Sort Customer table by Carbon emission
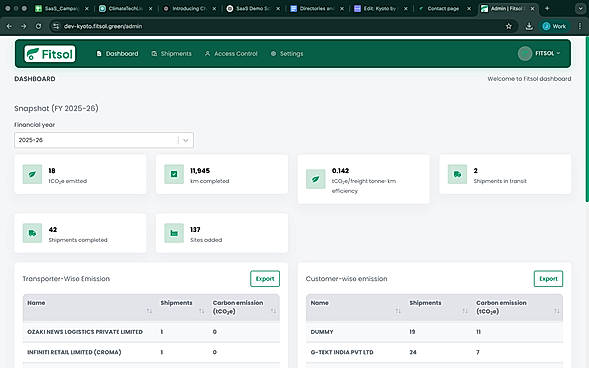589x368 pixels. [557, 311]
